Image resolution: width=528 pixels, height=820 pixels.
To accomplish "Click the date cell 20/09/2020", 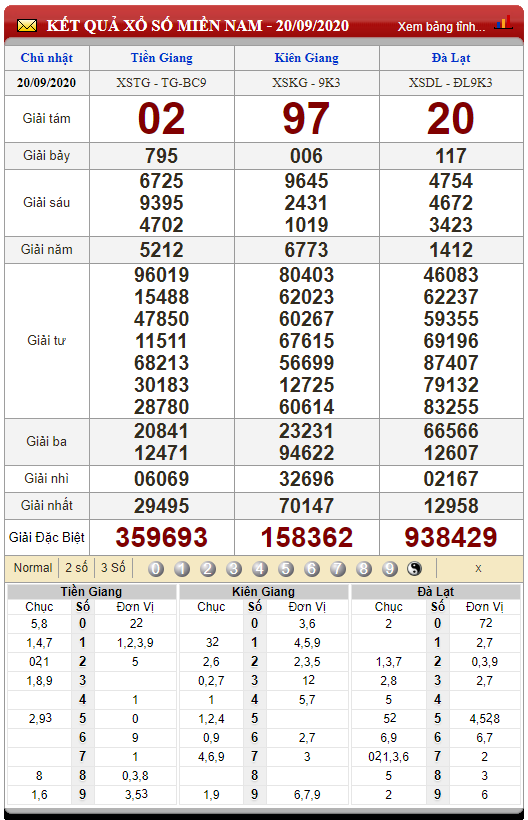I will (47, 83).
